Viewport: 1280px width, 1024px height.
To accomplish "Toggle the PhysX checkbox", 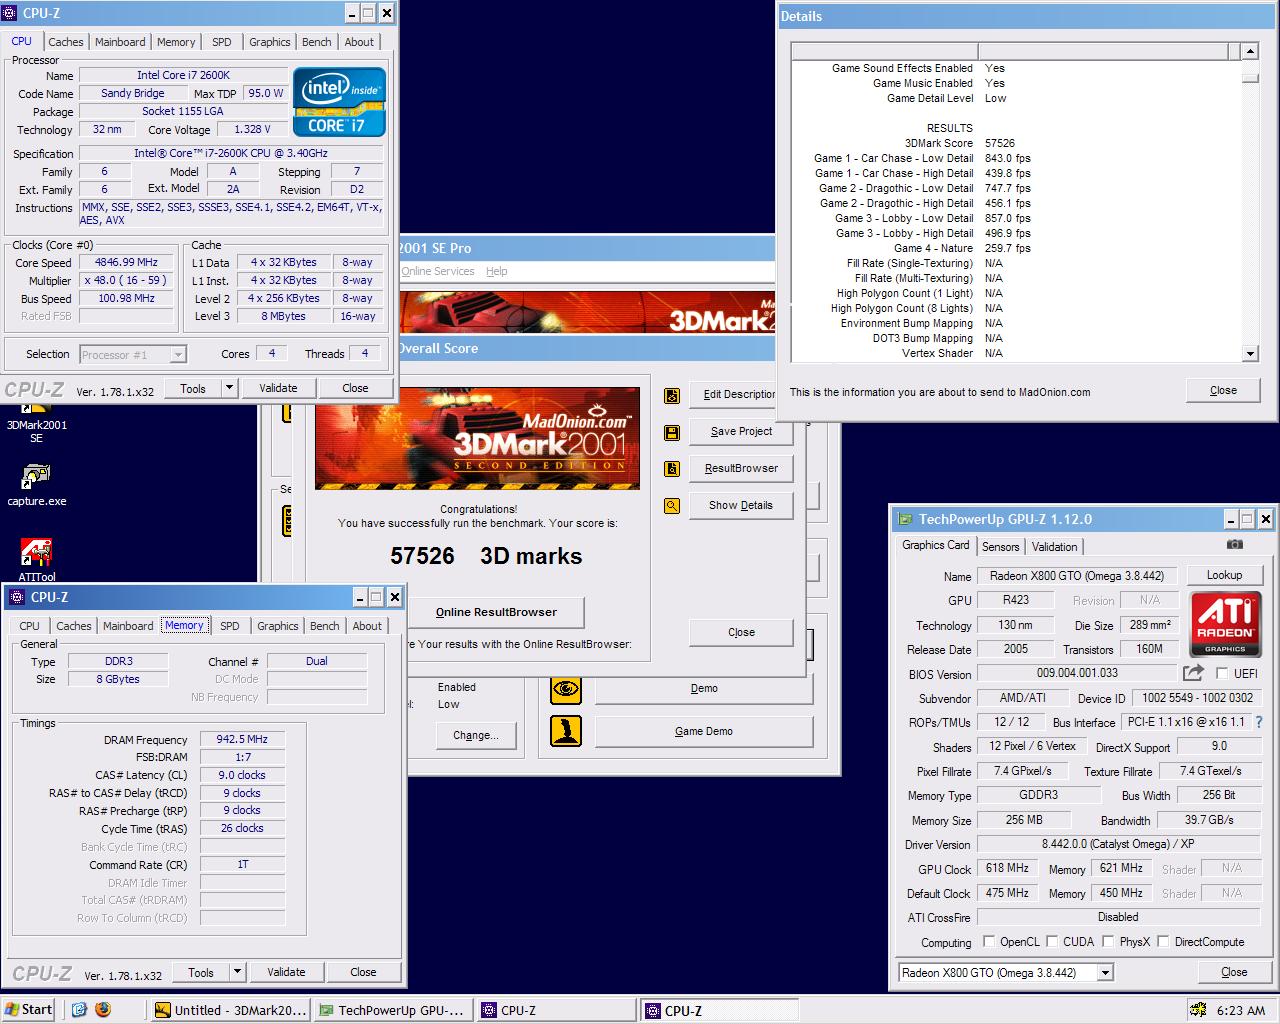I will 1108,941.
